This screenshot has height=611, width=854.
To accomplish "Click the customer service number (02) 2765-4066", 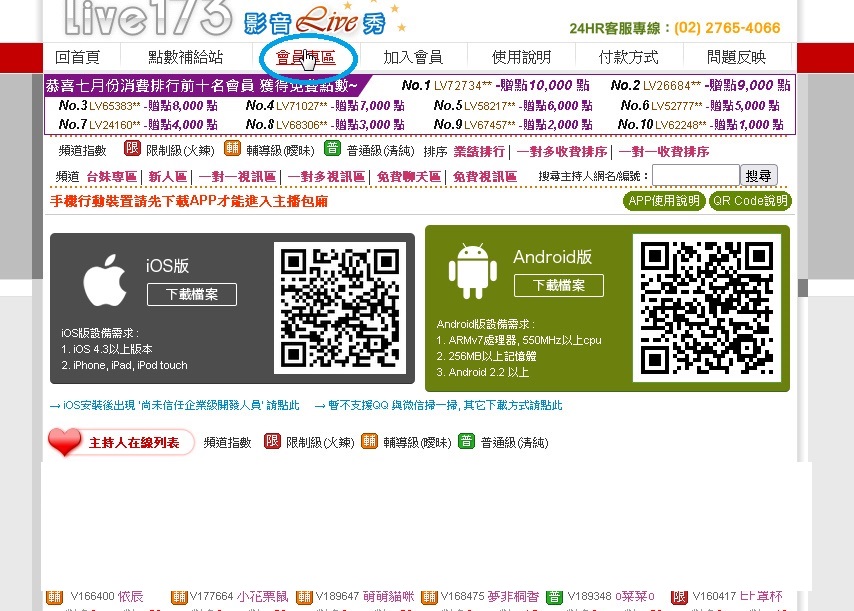I will point(727,28).
